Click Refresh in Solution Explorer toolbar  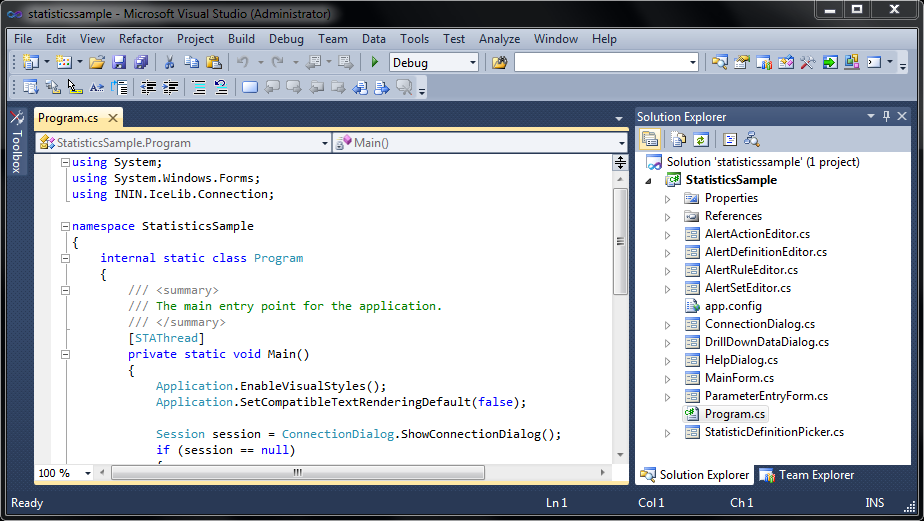click(x=702, y=140)
